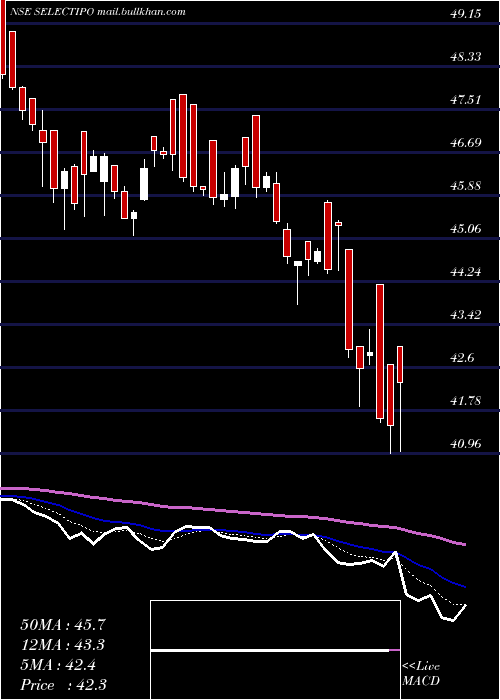Select the 43.42 price label
500x700 pixels.
465,315
